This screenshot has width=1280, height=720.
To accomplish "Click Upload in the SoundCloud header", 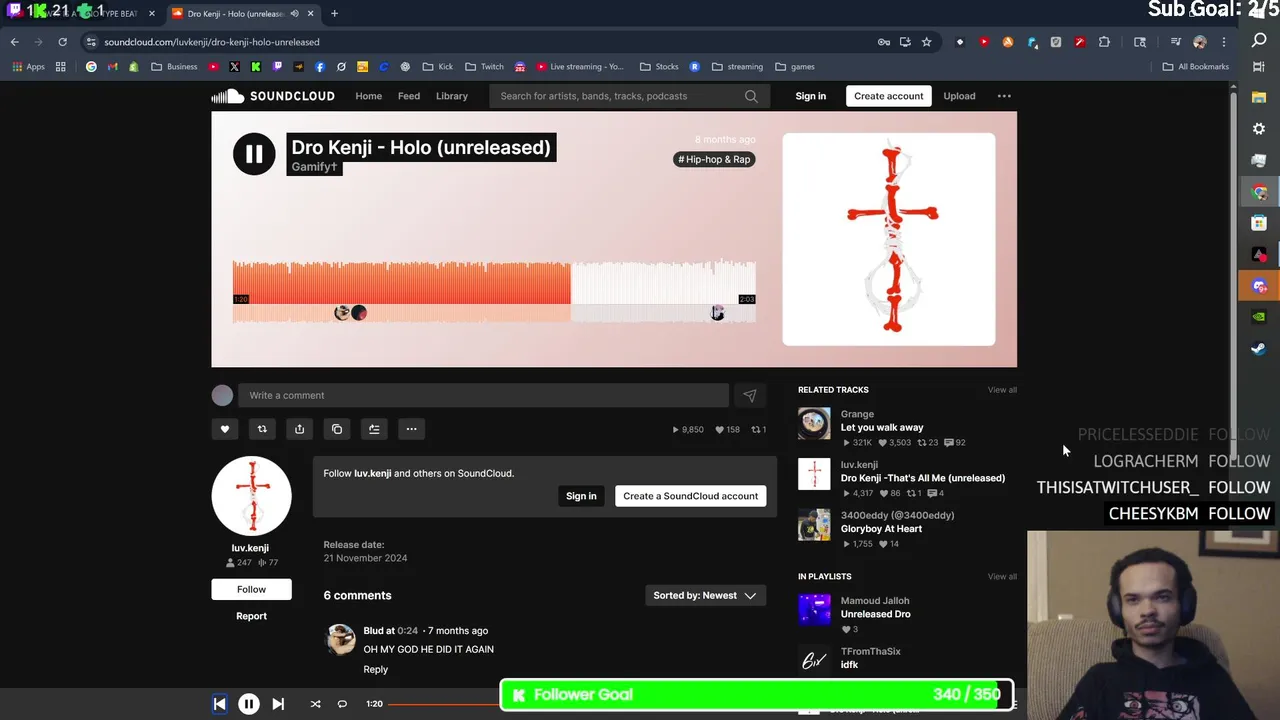I will click(x=959, y=96).
